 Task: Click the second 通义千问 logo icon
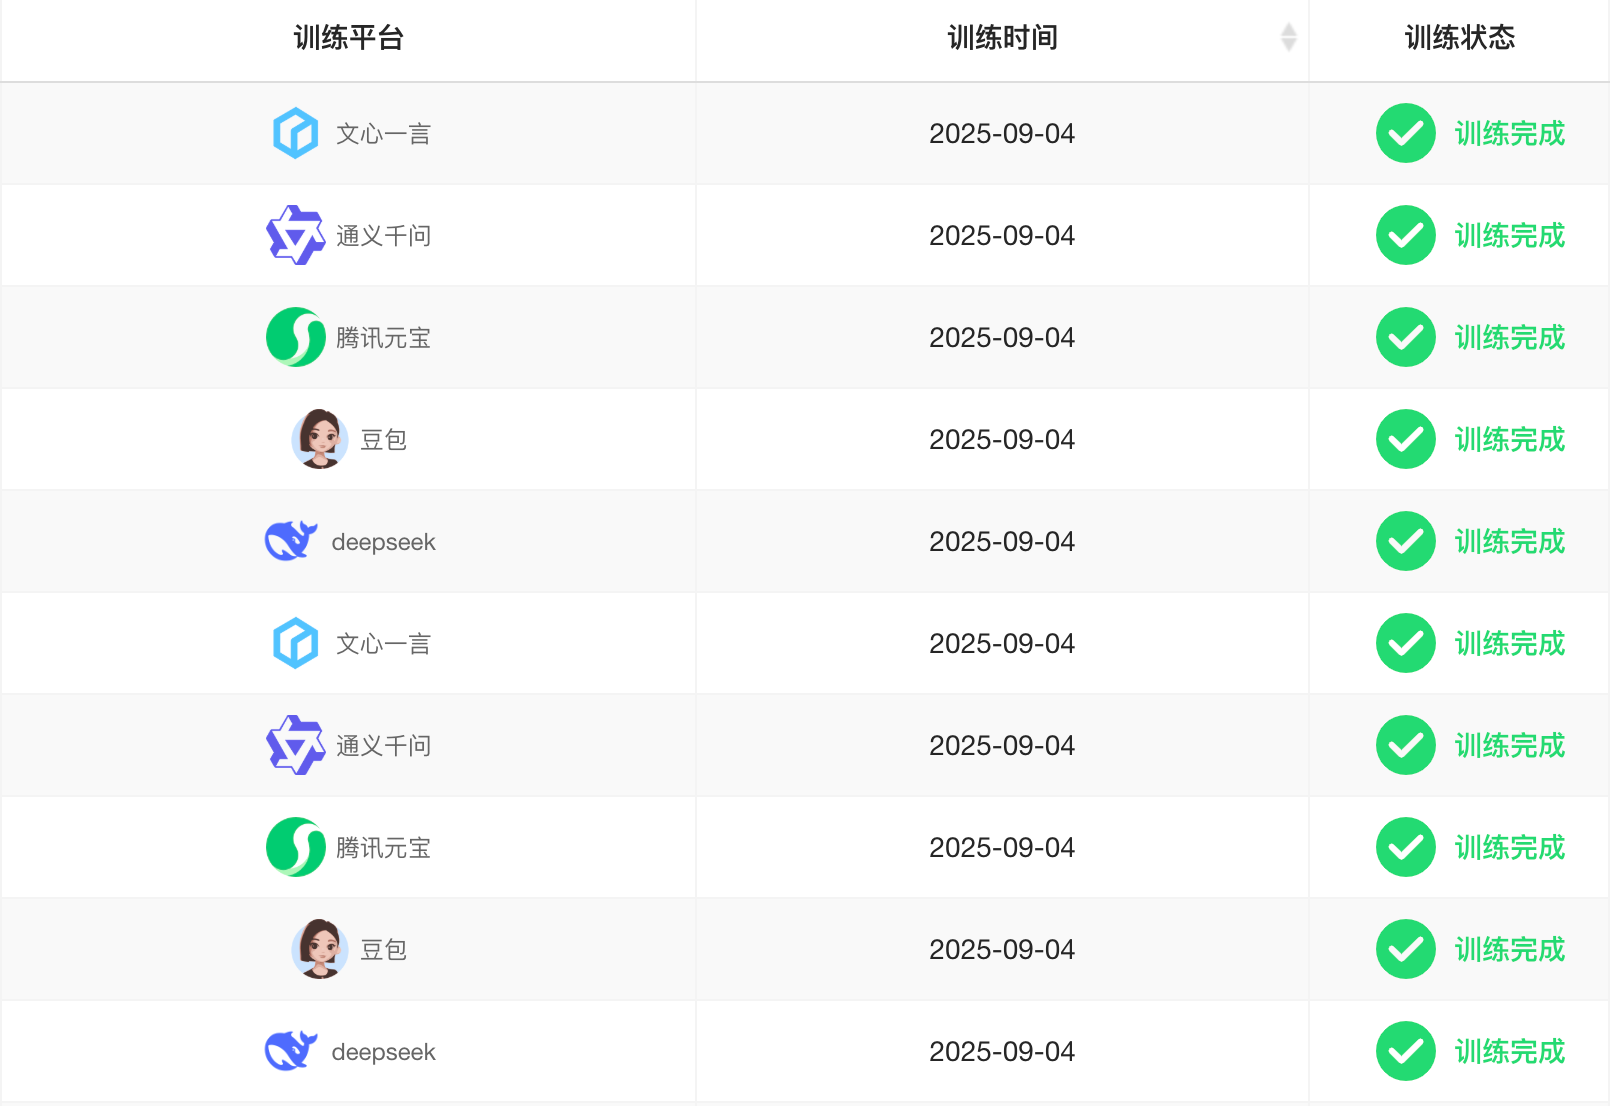(x=296, y=745)
